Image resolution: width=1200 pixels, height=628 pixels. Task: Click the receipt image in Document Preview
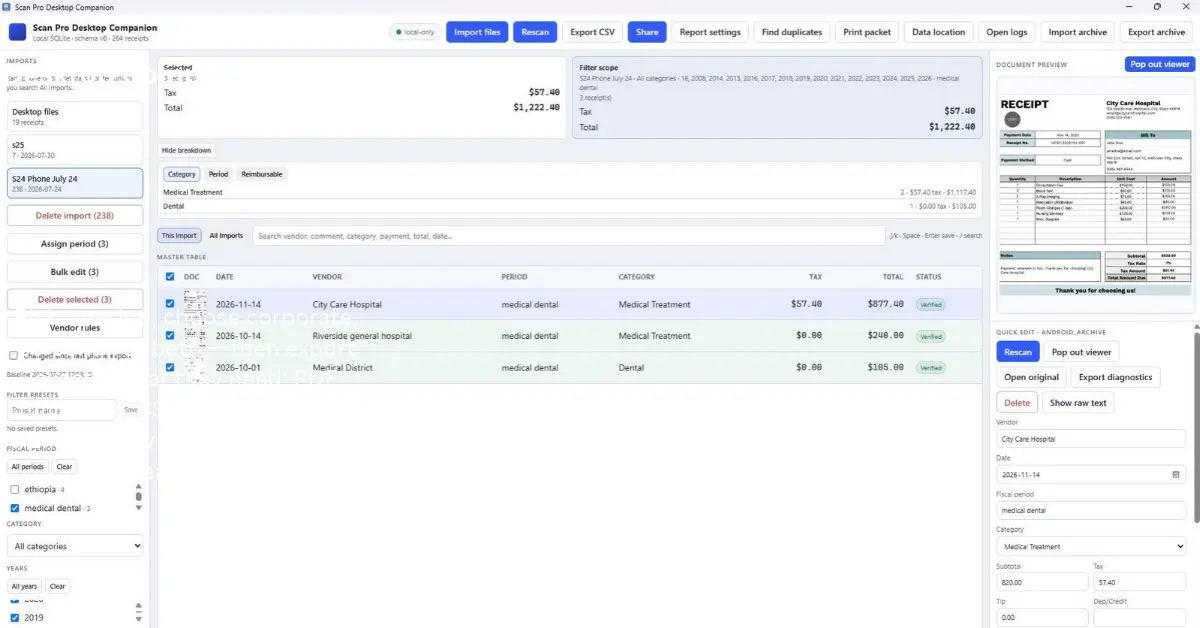coord(1096,195)
